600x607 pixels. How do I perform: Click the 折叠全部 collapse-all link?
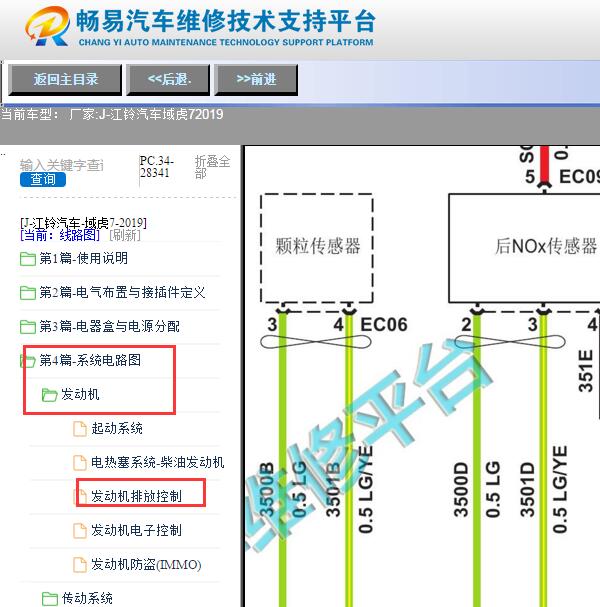click(212, 167)
